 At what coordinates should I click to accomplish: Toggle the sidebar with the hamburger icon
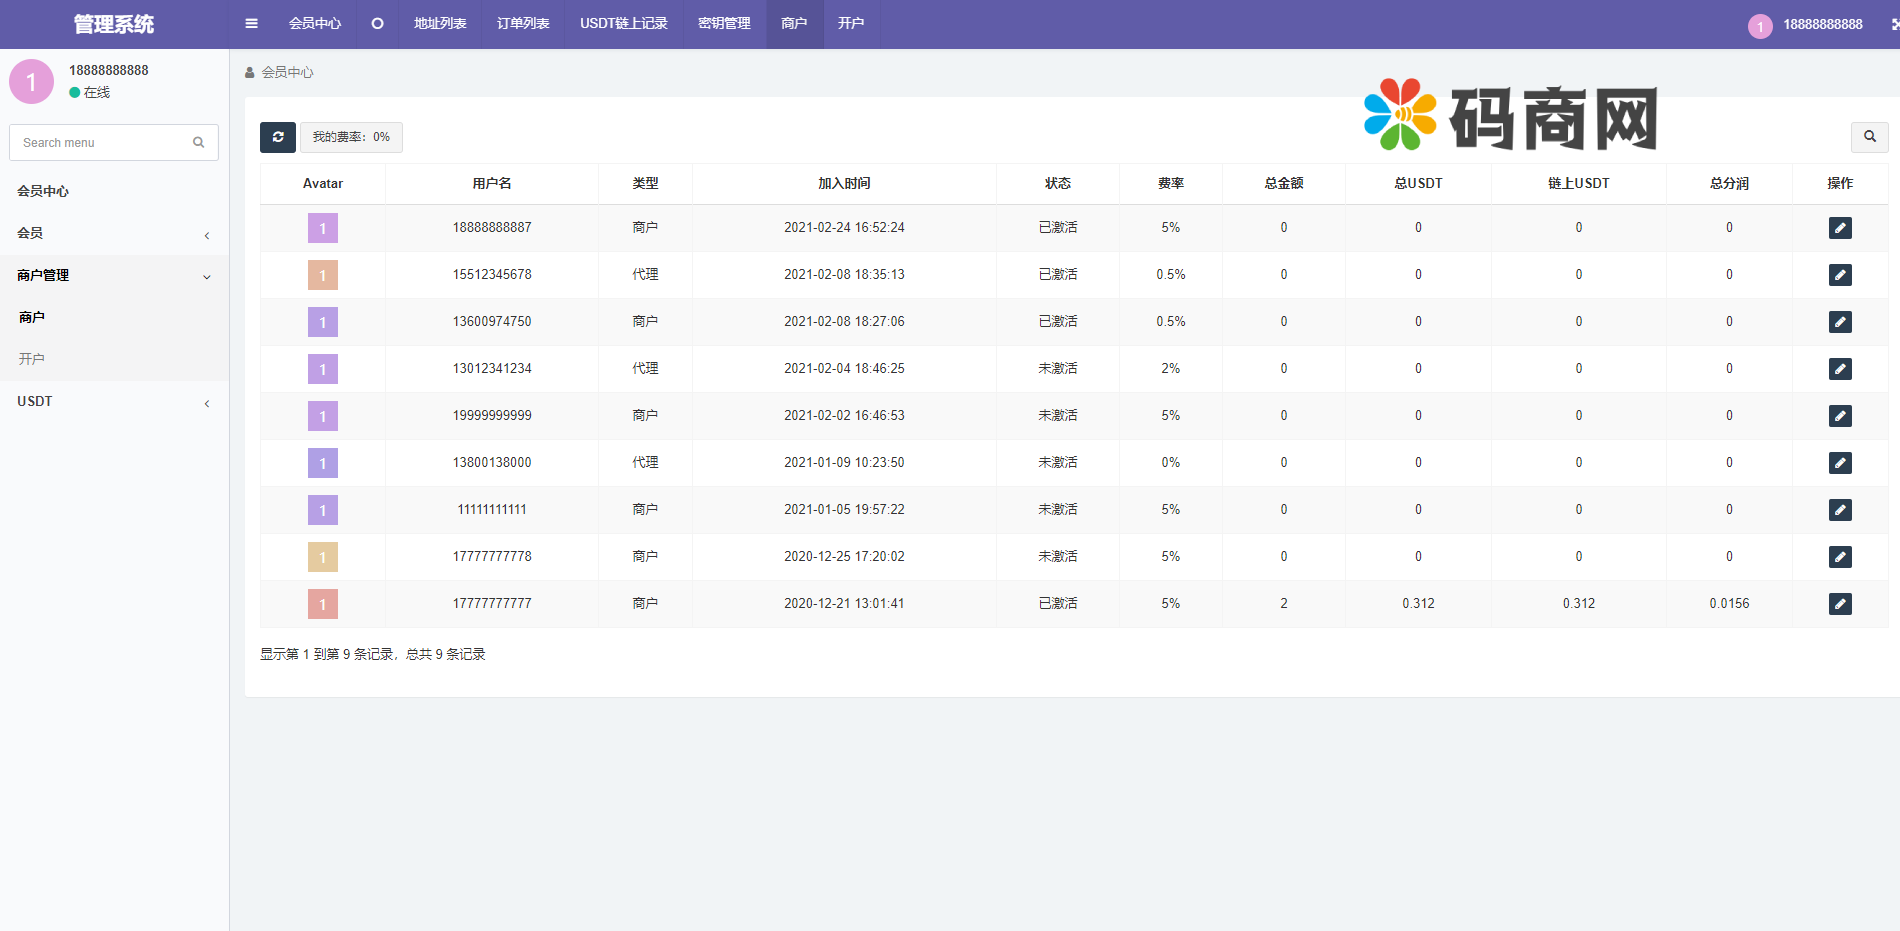tap(252, 24)
